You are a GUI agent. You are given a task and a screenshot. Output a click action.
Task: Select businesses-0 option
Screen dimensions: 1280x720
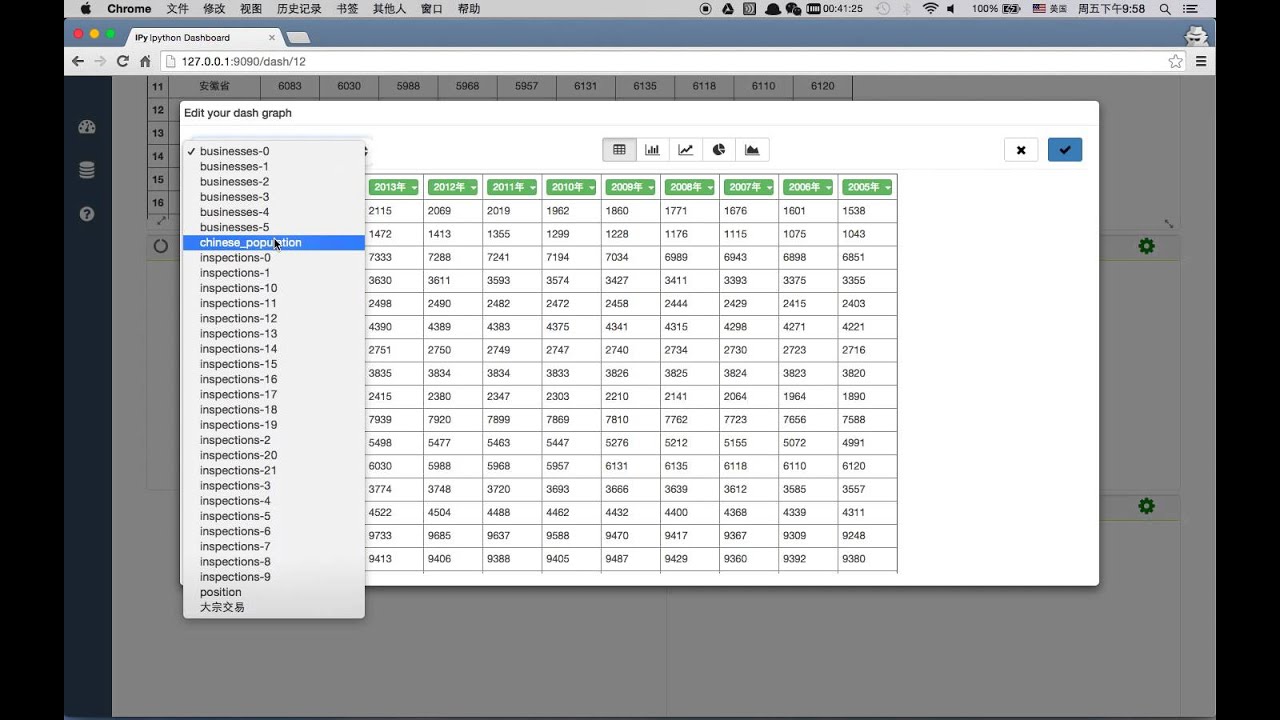click(274, 151)
